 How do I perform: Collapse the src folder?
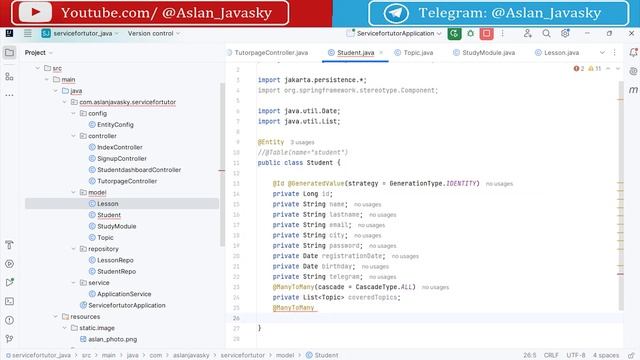(38, 68)
